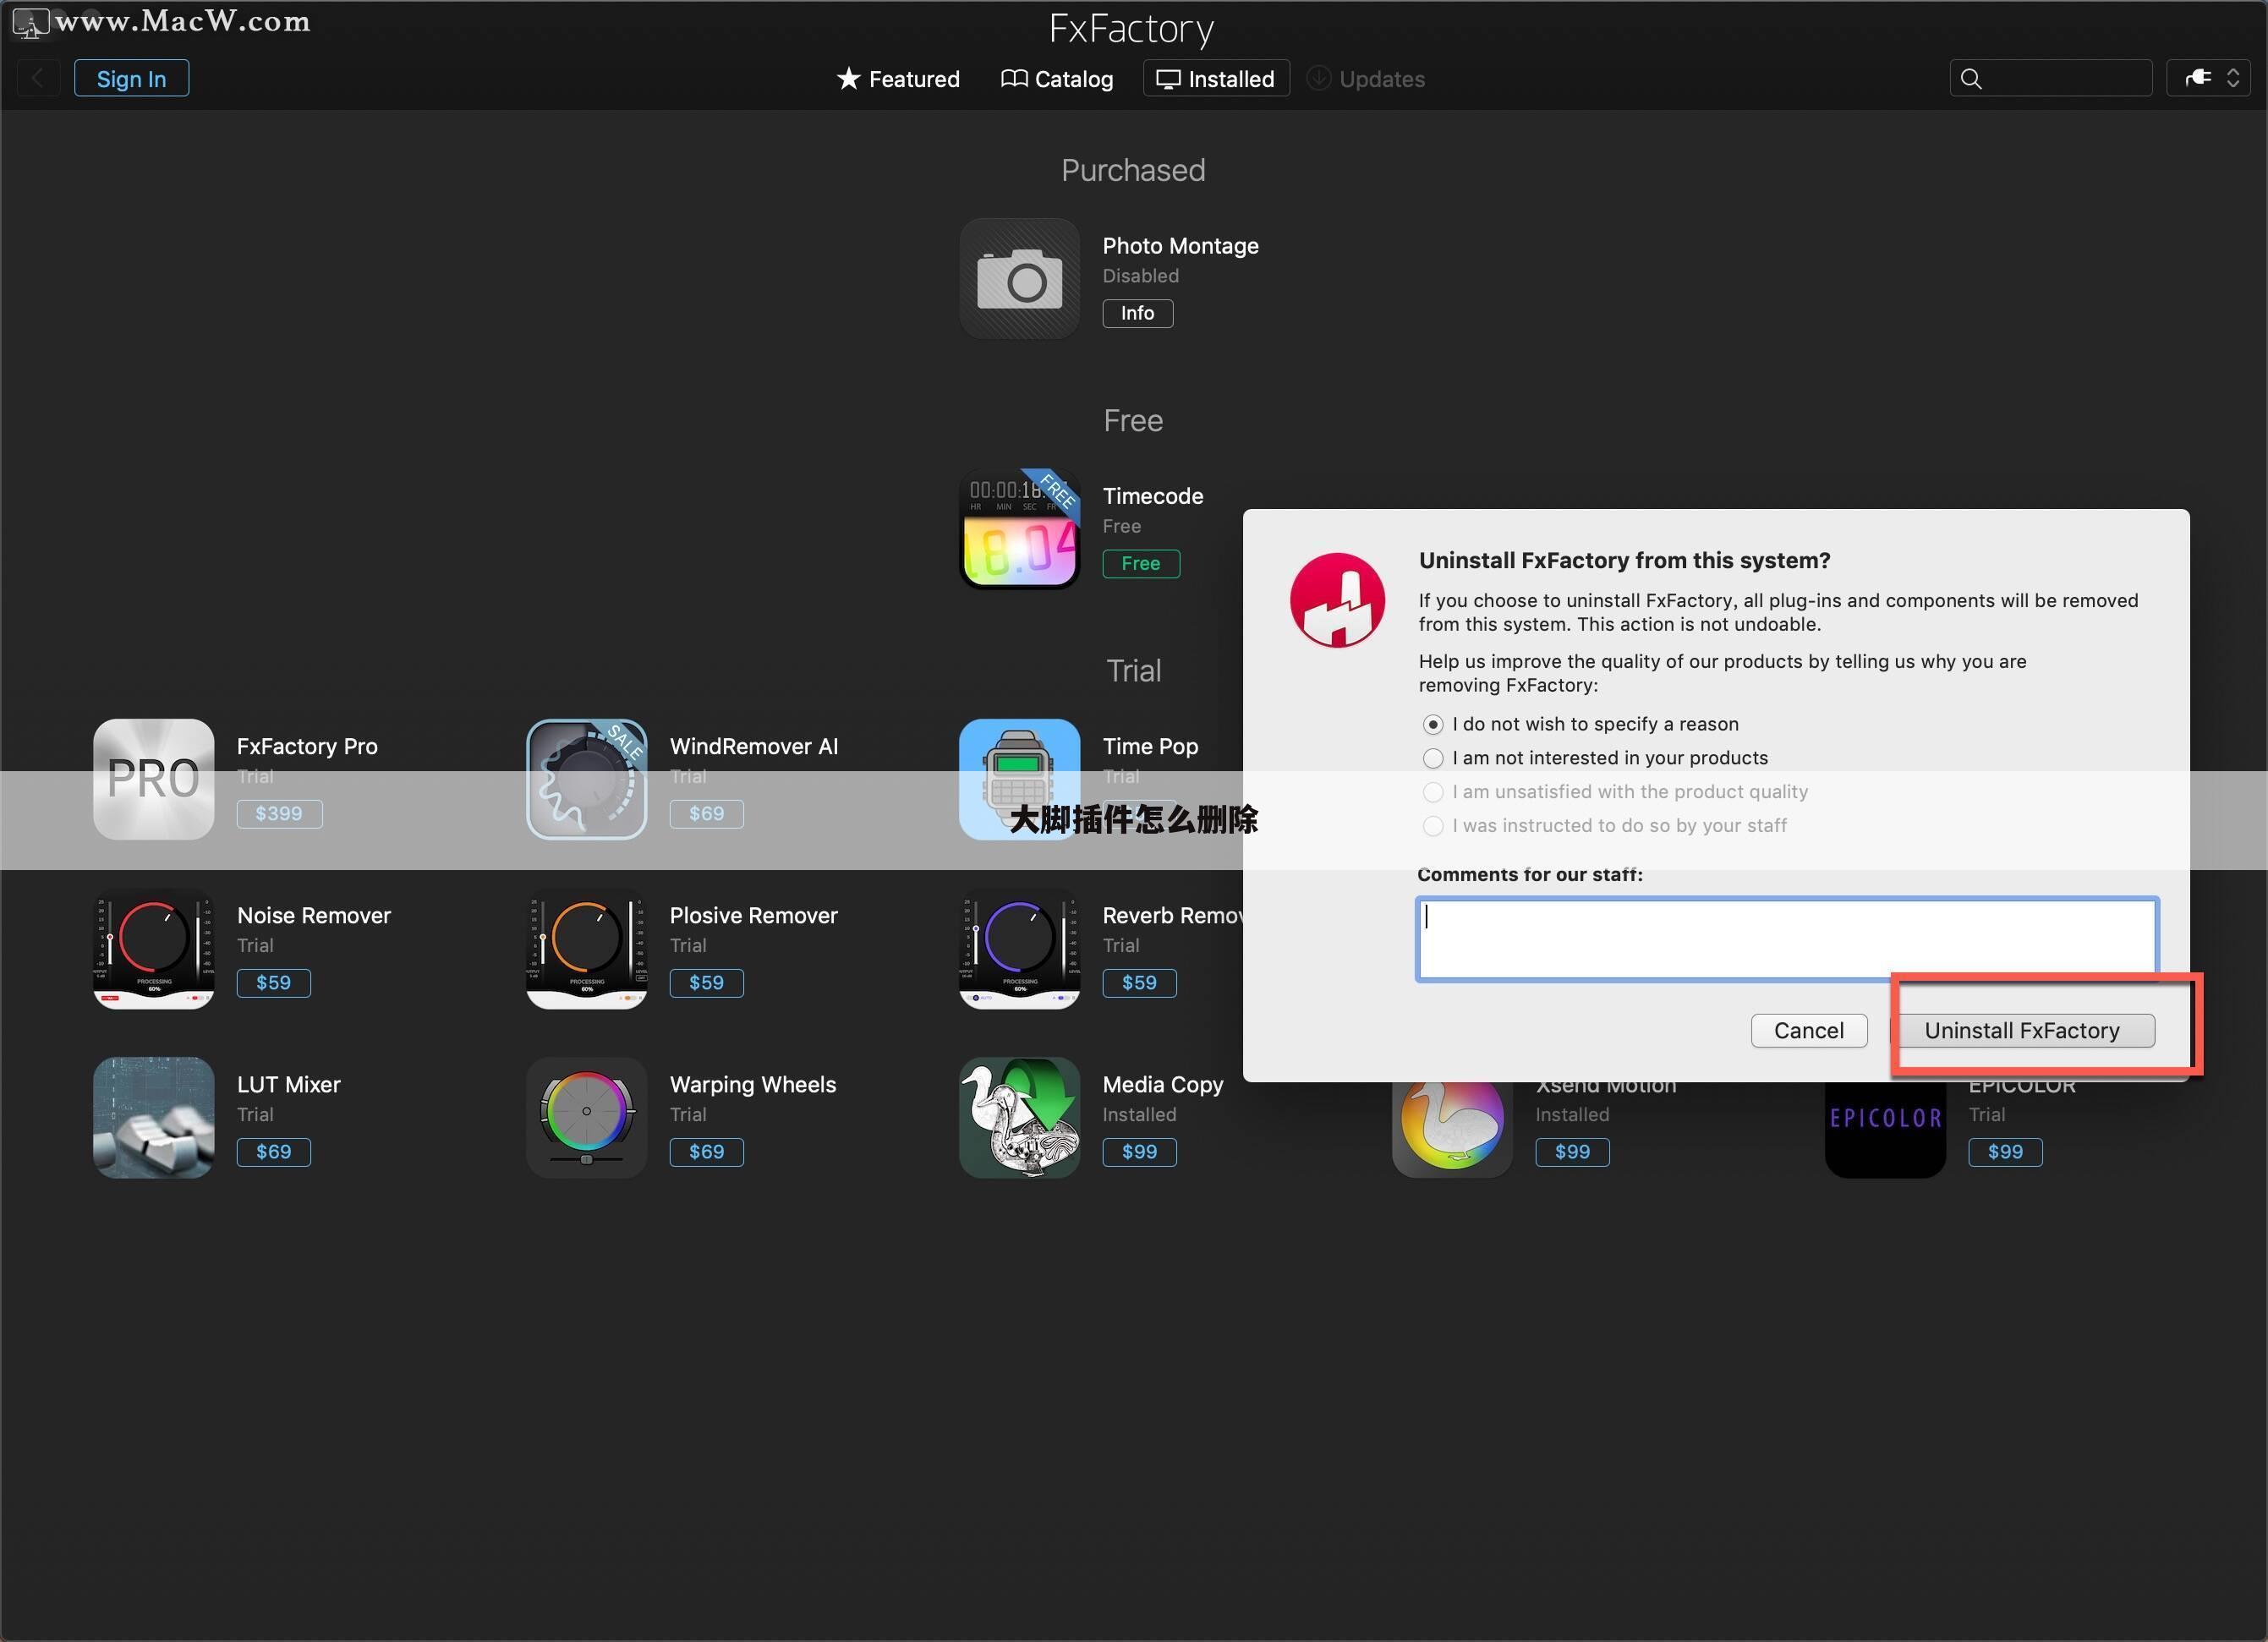Open the Warping Wheels icon
The image size is (2268, 1642).
pos(586,1117)
